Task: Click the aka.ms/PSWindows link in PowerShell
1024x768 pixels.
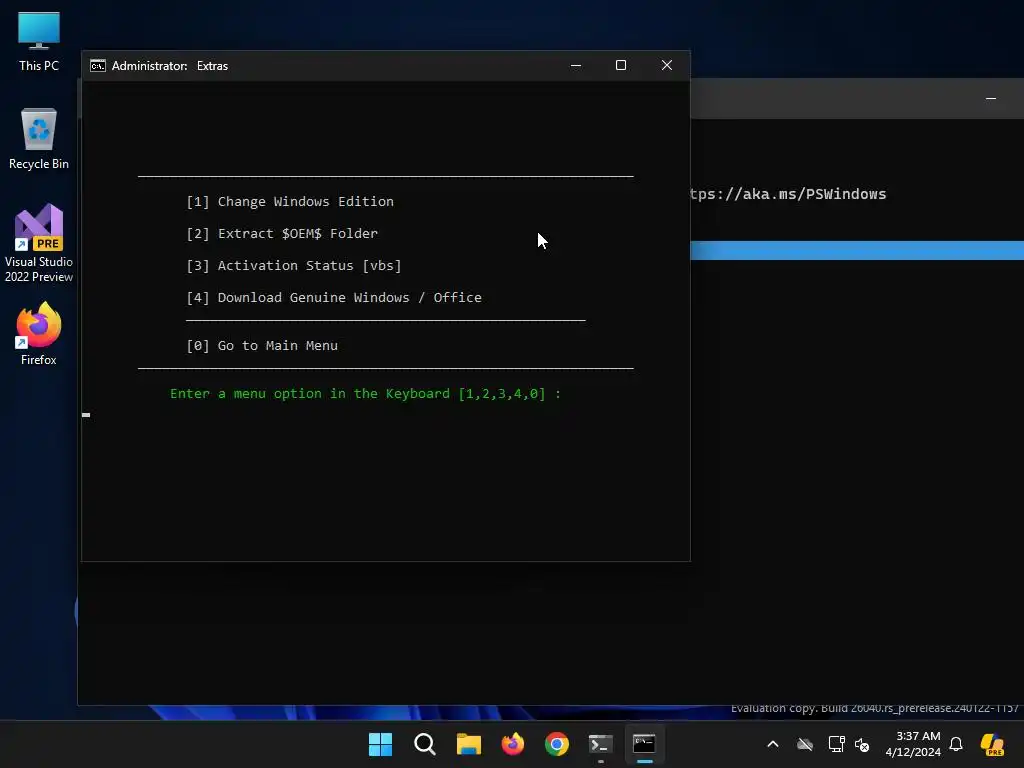Action: click(788, 194)
